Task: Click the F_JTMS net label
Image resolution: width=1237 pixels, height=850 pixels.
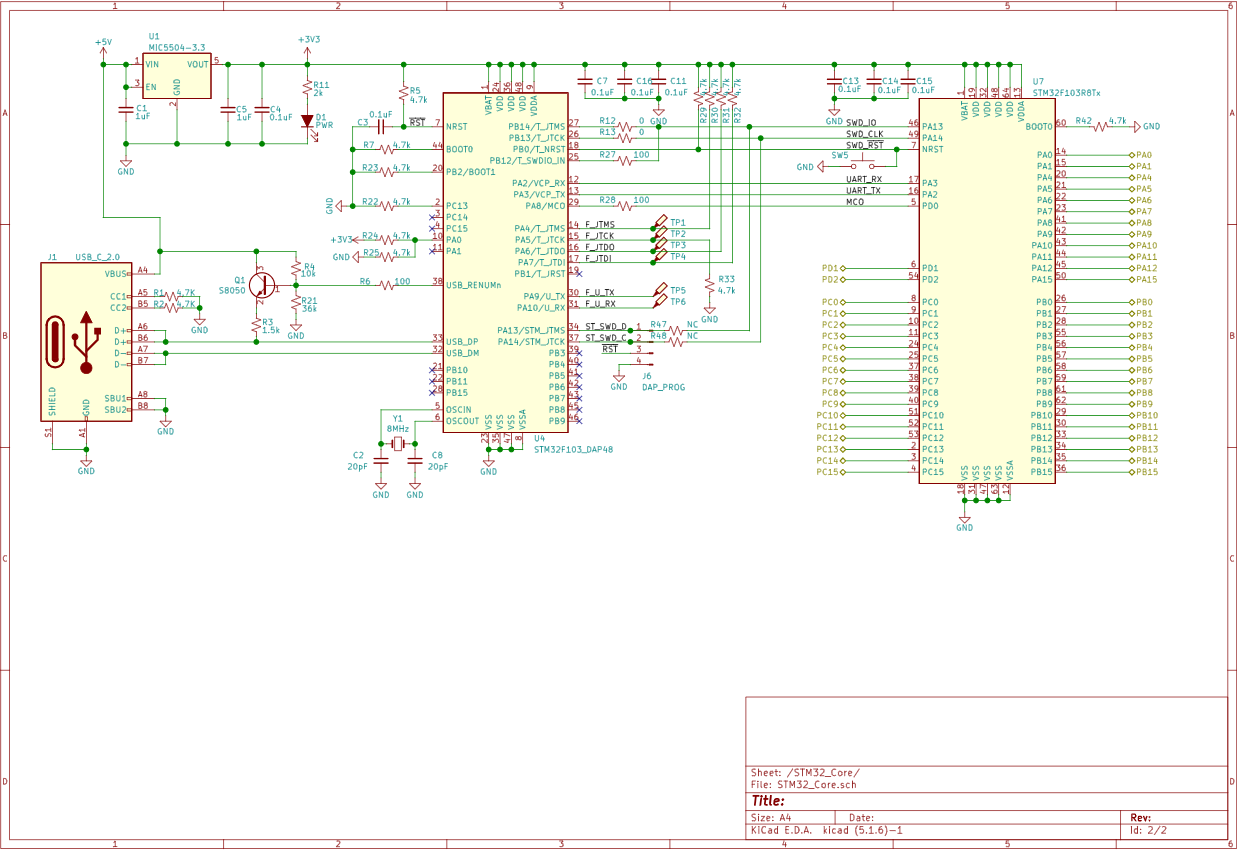Action: click(x=600, y=224)
